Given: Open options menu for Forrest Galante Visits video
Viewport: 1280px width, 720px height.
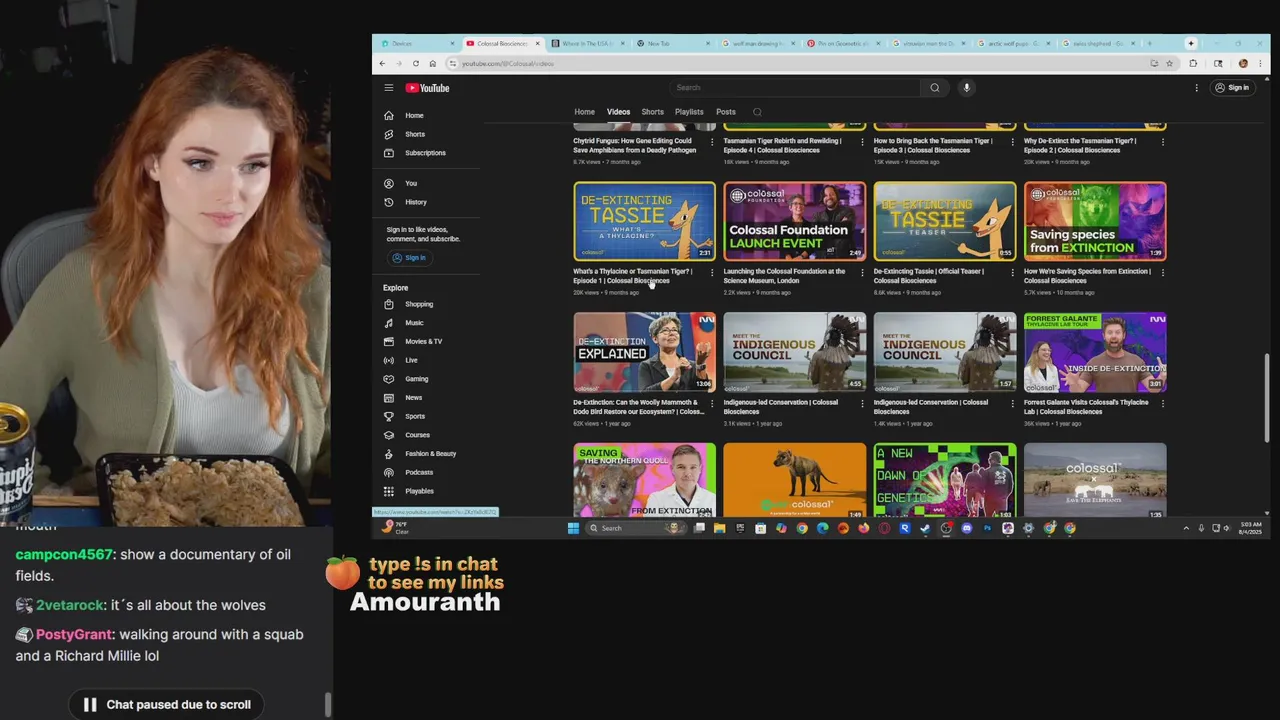Looking at the screenshot, I should point(1162,403).
